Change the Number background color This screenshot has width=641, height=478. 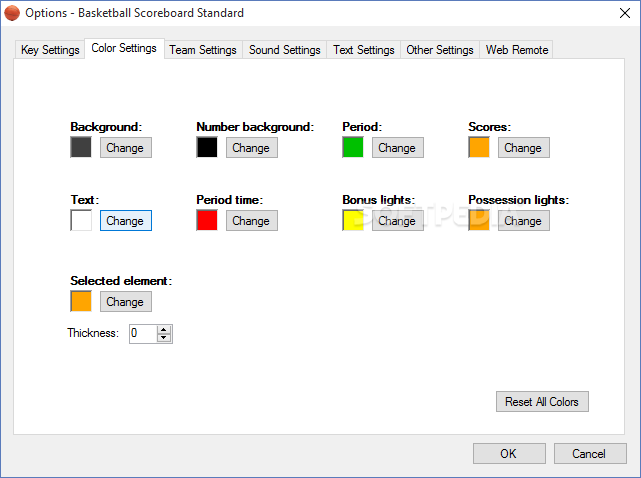[x=251, y=148]
